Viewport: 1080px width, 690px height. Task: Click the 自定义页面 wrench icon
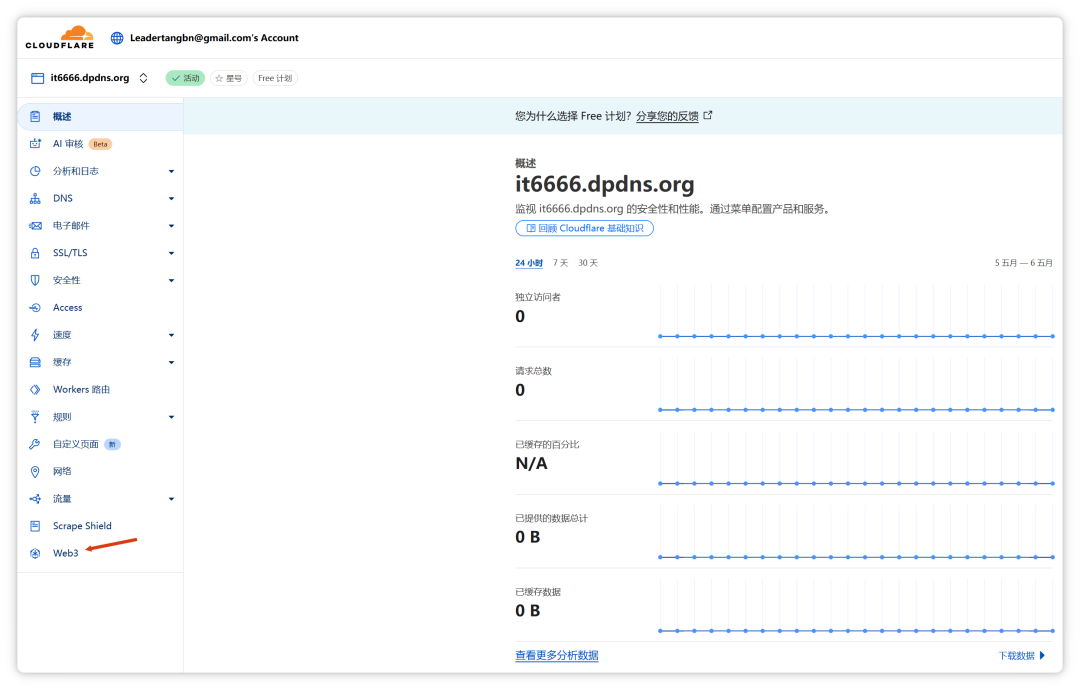(x=35, y=444)
